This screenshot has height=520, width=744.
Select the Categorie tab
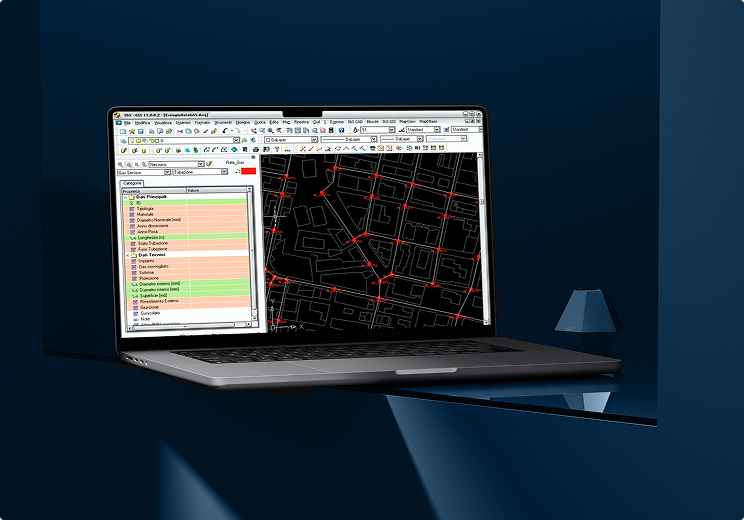point(132,183)
